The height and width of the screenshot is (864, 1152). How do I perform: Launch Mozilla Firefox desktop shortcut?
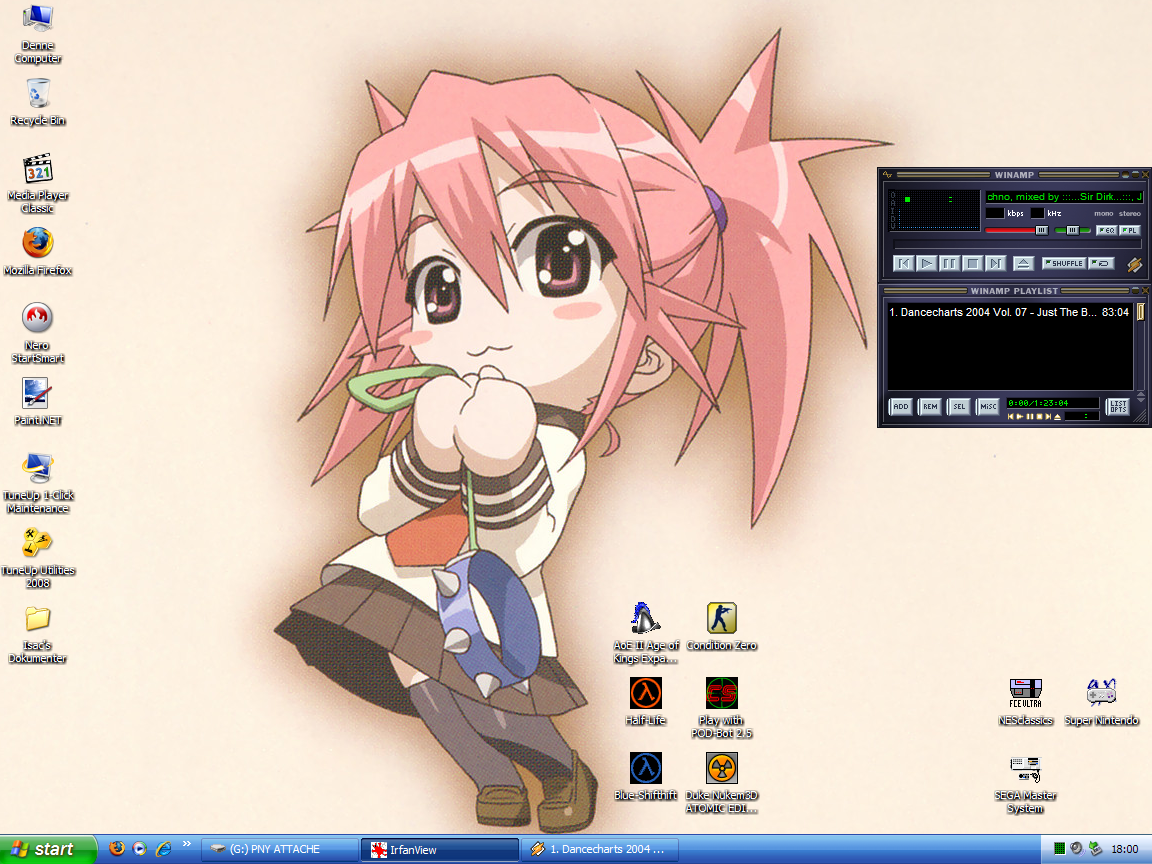tap(37, 251)
